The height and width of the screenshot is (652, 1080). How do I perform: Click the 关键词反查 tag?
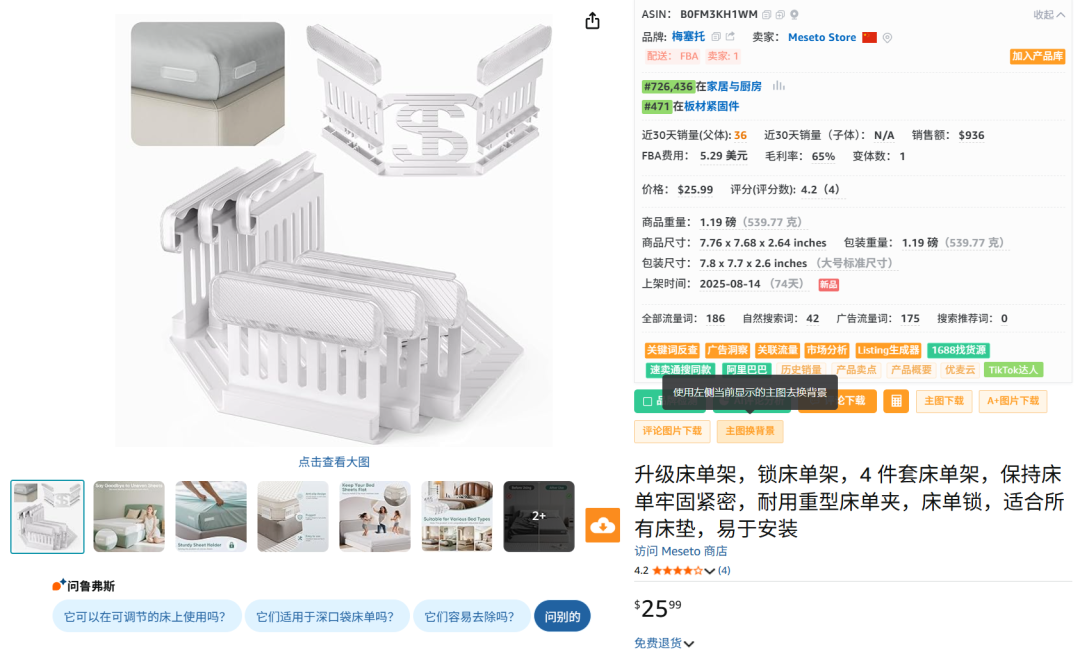(672, 350)
